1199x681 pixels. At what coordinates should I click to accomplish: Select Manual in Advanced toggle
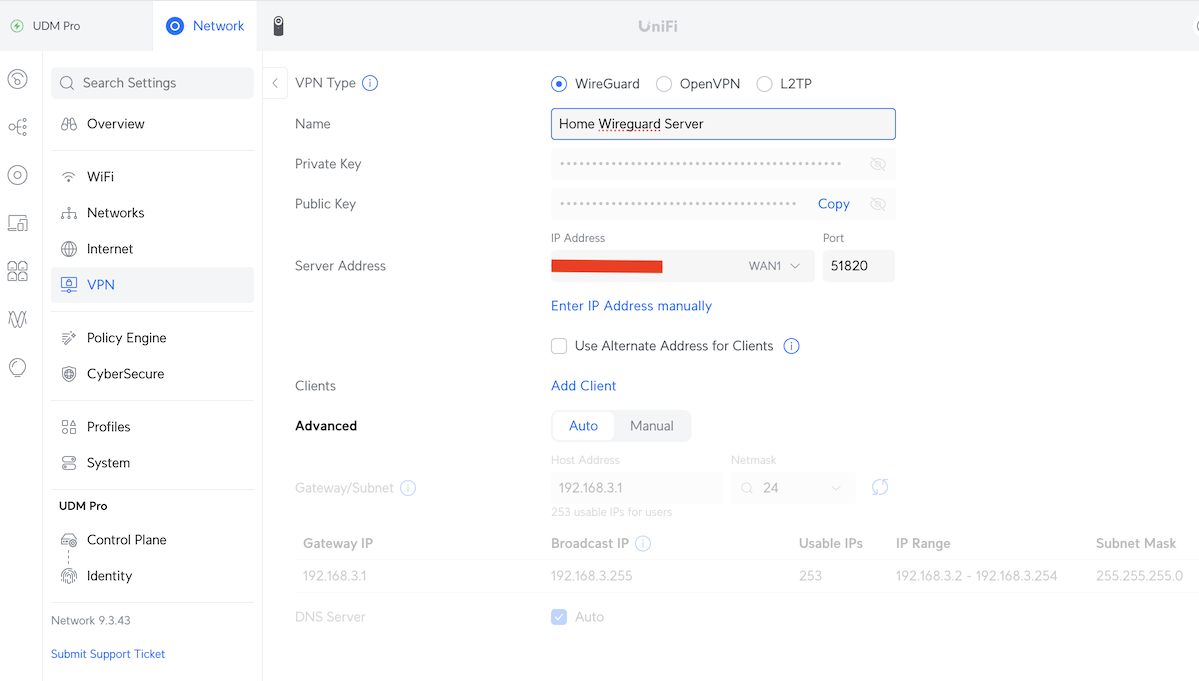[x=651, y=426]
